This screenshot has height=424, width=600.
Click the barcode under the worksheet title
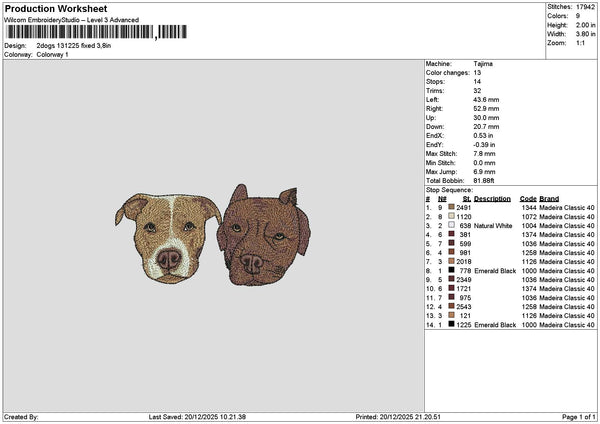tap(96, 32)
